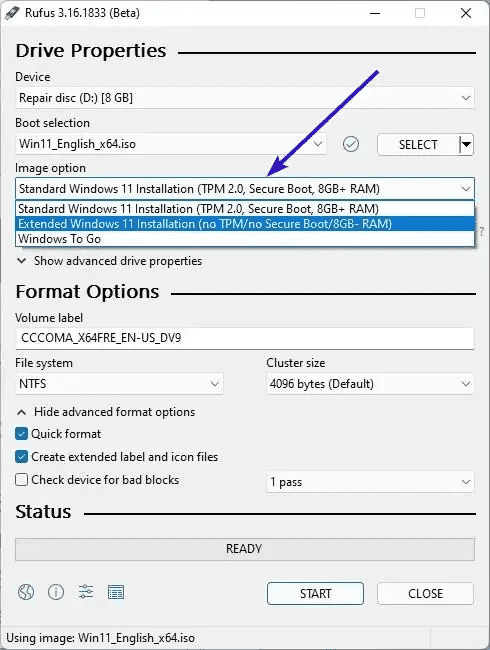Click the Cluster size label
Screen dimensions: 490x650
point(296,363)
